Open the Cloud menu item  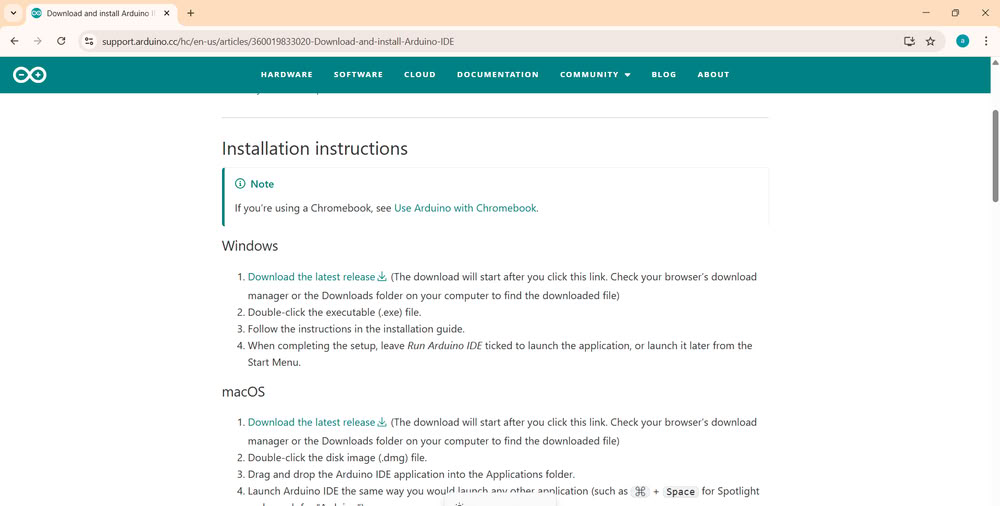(420, 75)
